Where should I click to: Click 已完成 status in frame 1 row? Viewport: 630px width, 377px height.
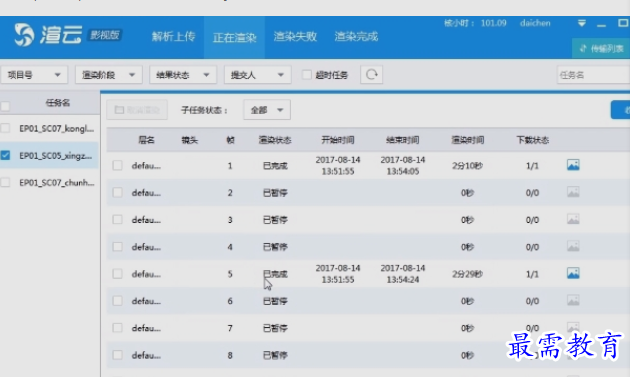(x=275, y=166)
